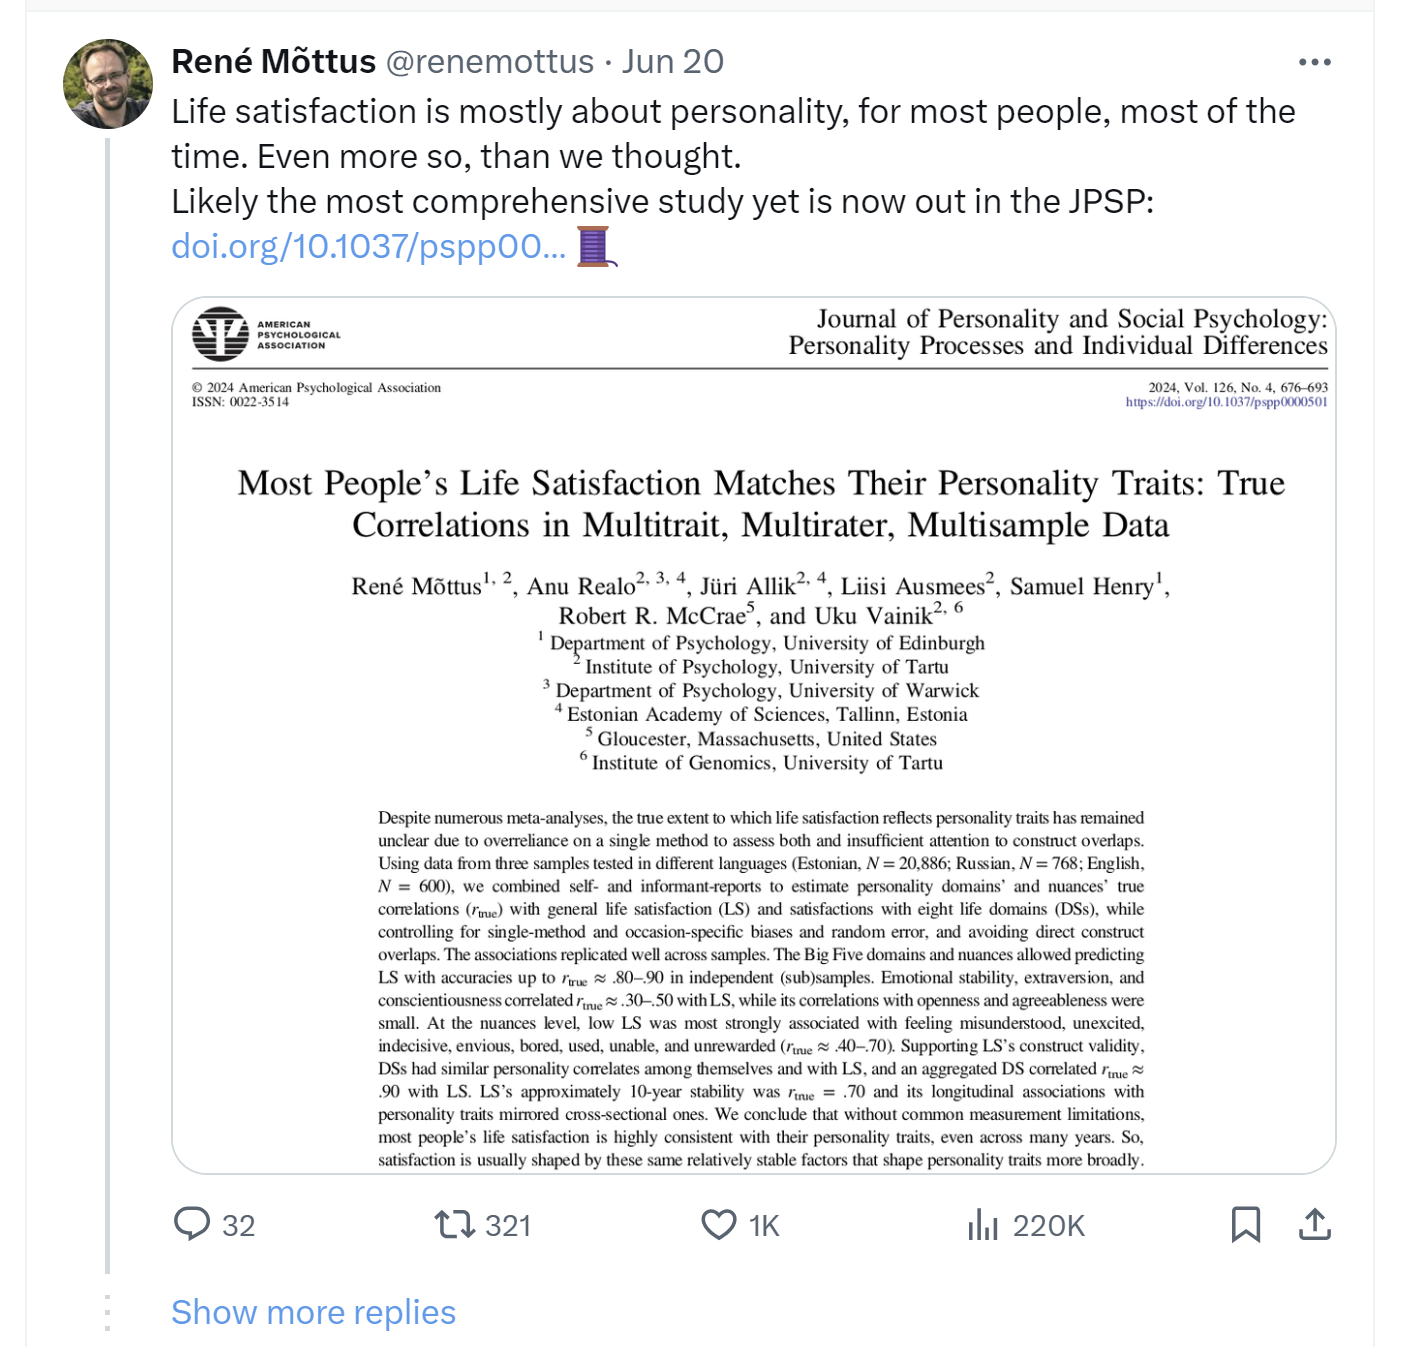Reply to the tweet via speech bubble
The width and height of the screenshot is (1415, 1347).
pyautogui.click(x=192, y=1224)
